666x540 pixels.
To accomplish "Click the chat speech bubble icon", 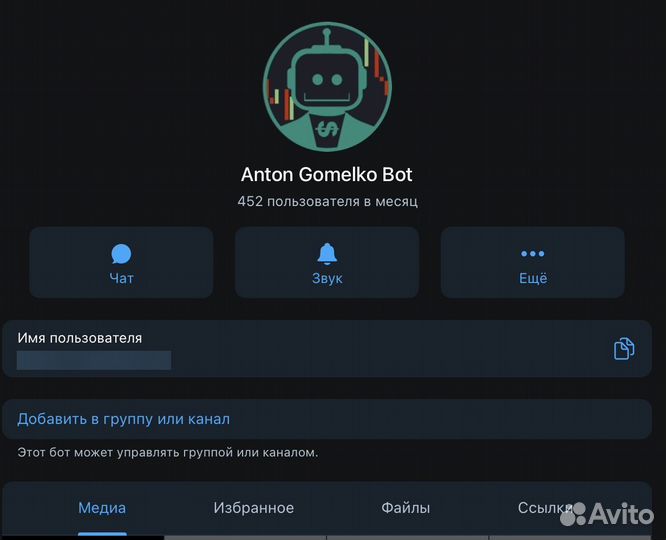I will [x=121, y=254].
